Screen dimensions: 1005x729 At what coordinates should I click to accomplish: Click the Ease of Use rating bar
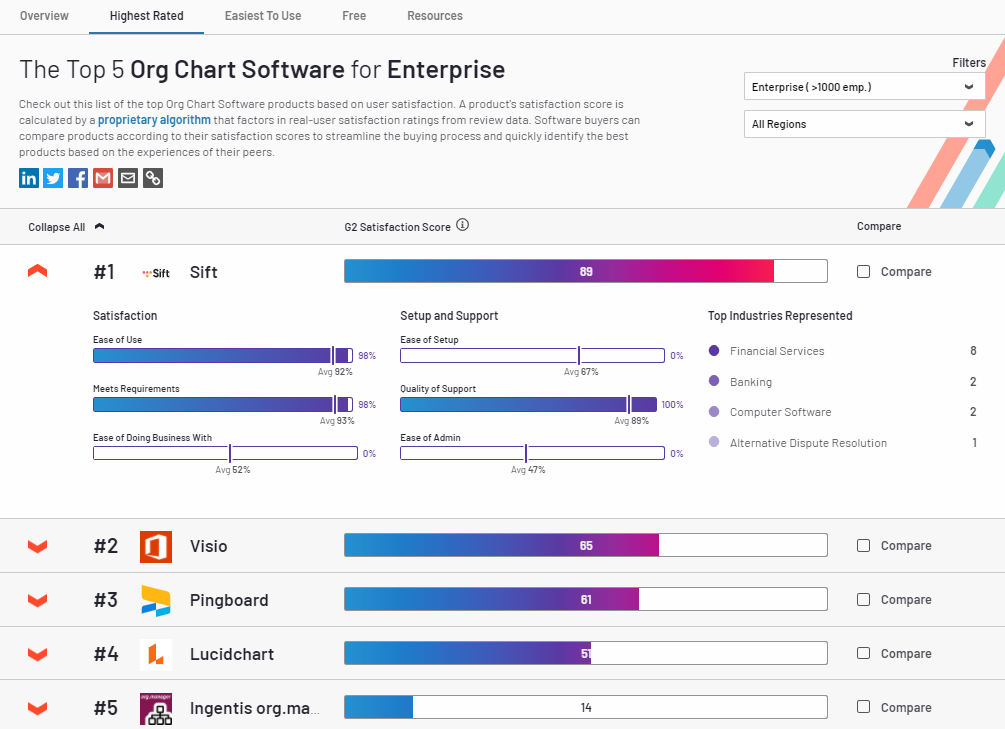coord(223,355)
